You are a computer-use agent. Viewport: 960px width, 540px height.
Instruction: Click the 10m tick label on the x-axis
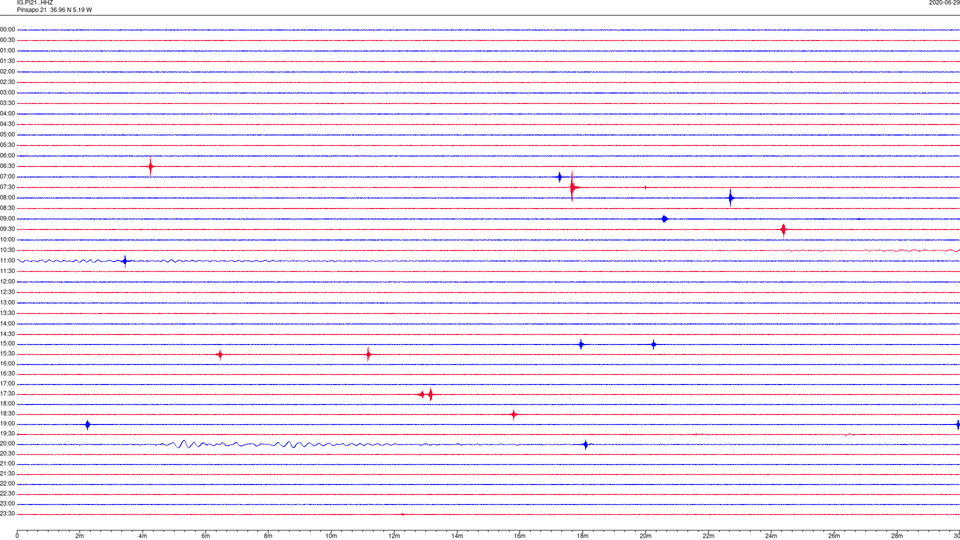coord(331,536)
